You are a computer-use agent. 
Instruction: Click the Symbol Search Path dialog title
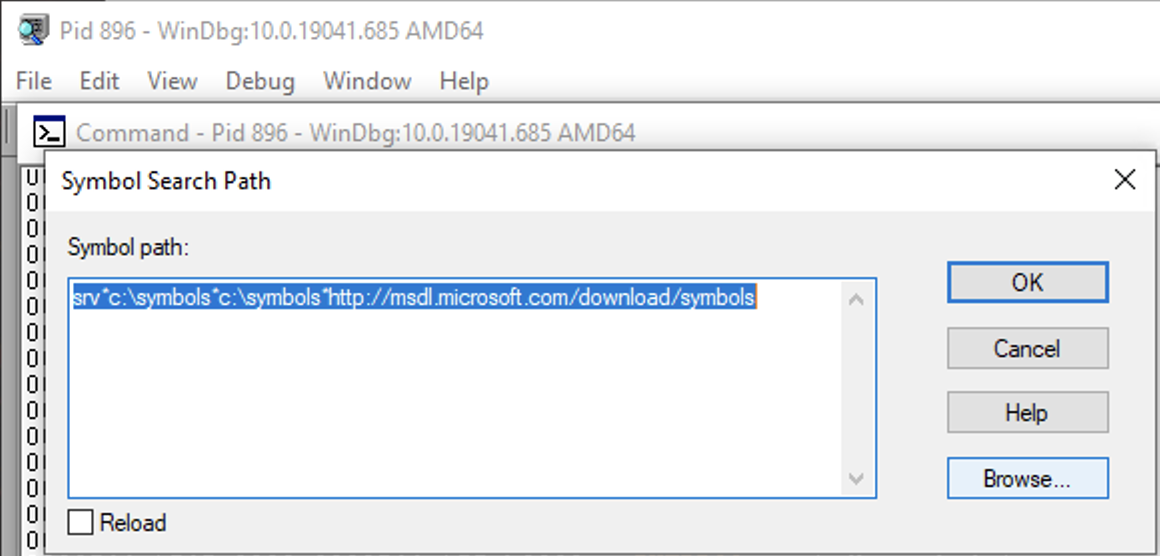[166, 180]
